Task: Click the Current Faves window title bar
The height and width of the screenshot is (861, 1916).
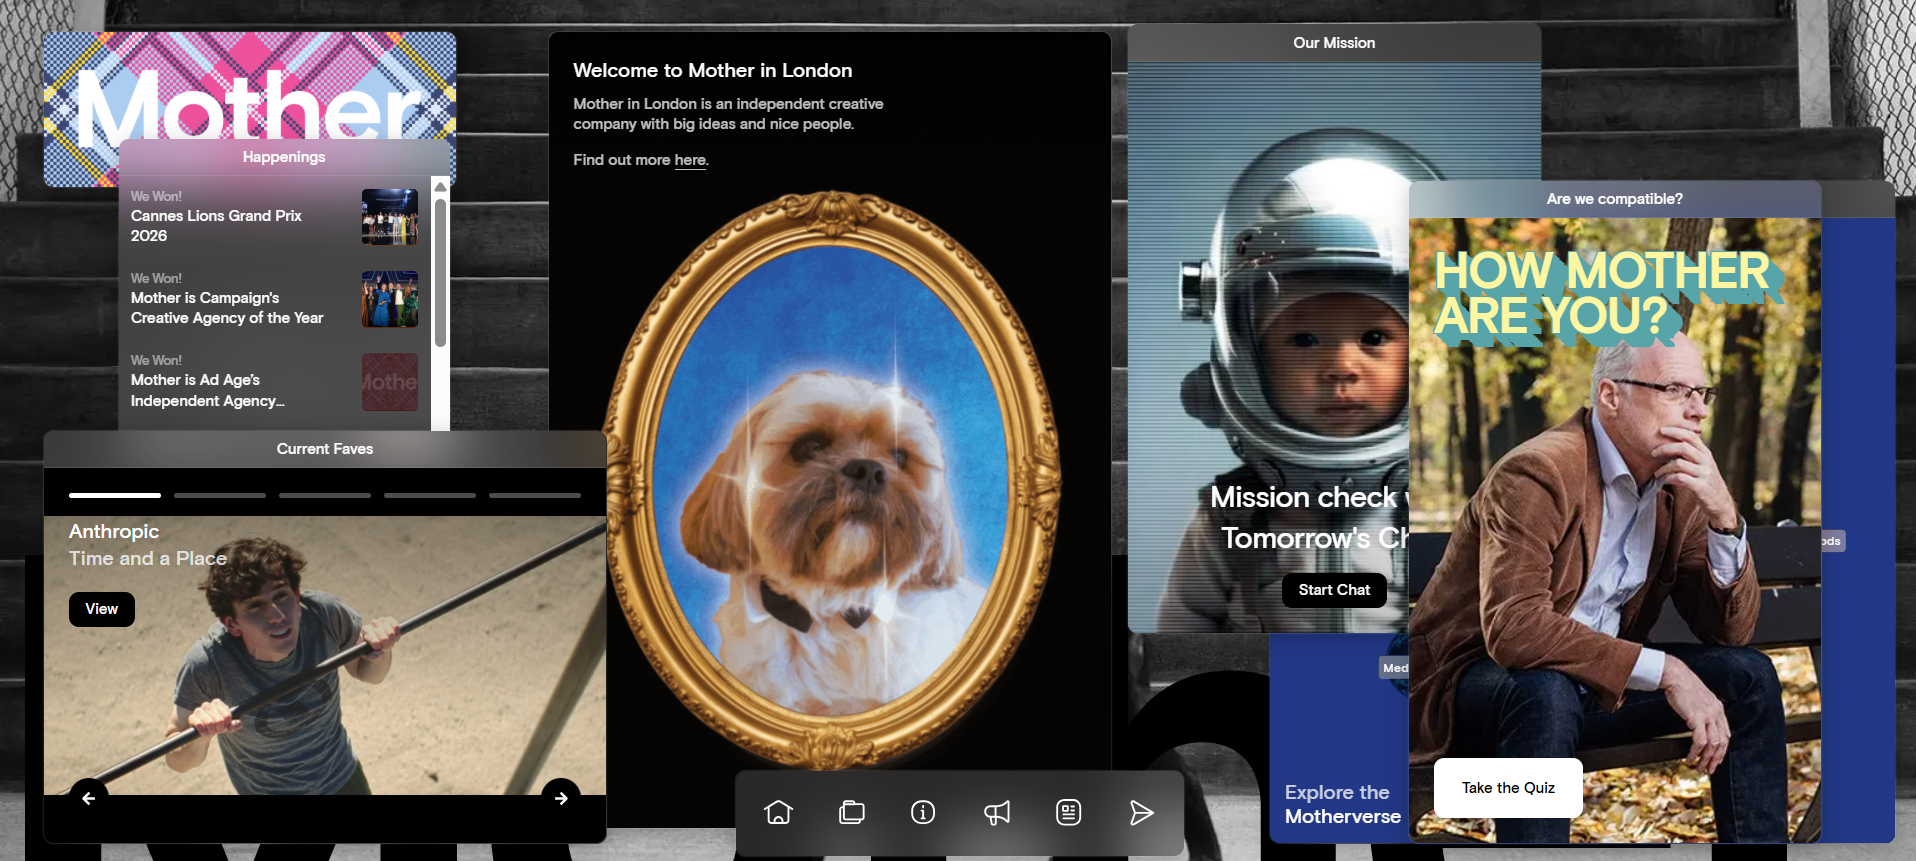Action: pos(325,449)
